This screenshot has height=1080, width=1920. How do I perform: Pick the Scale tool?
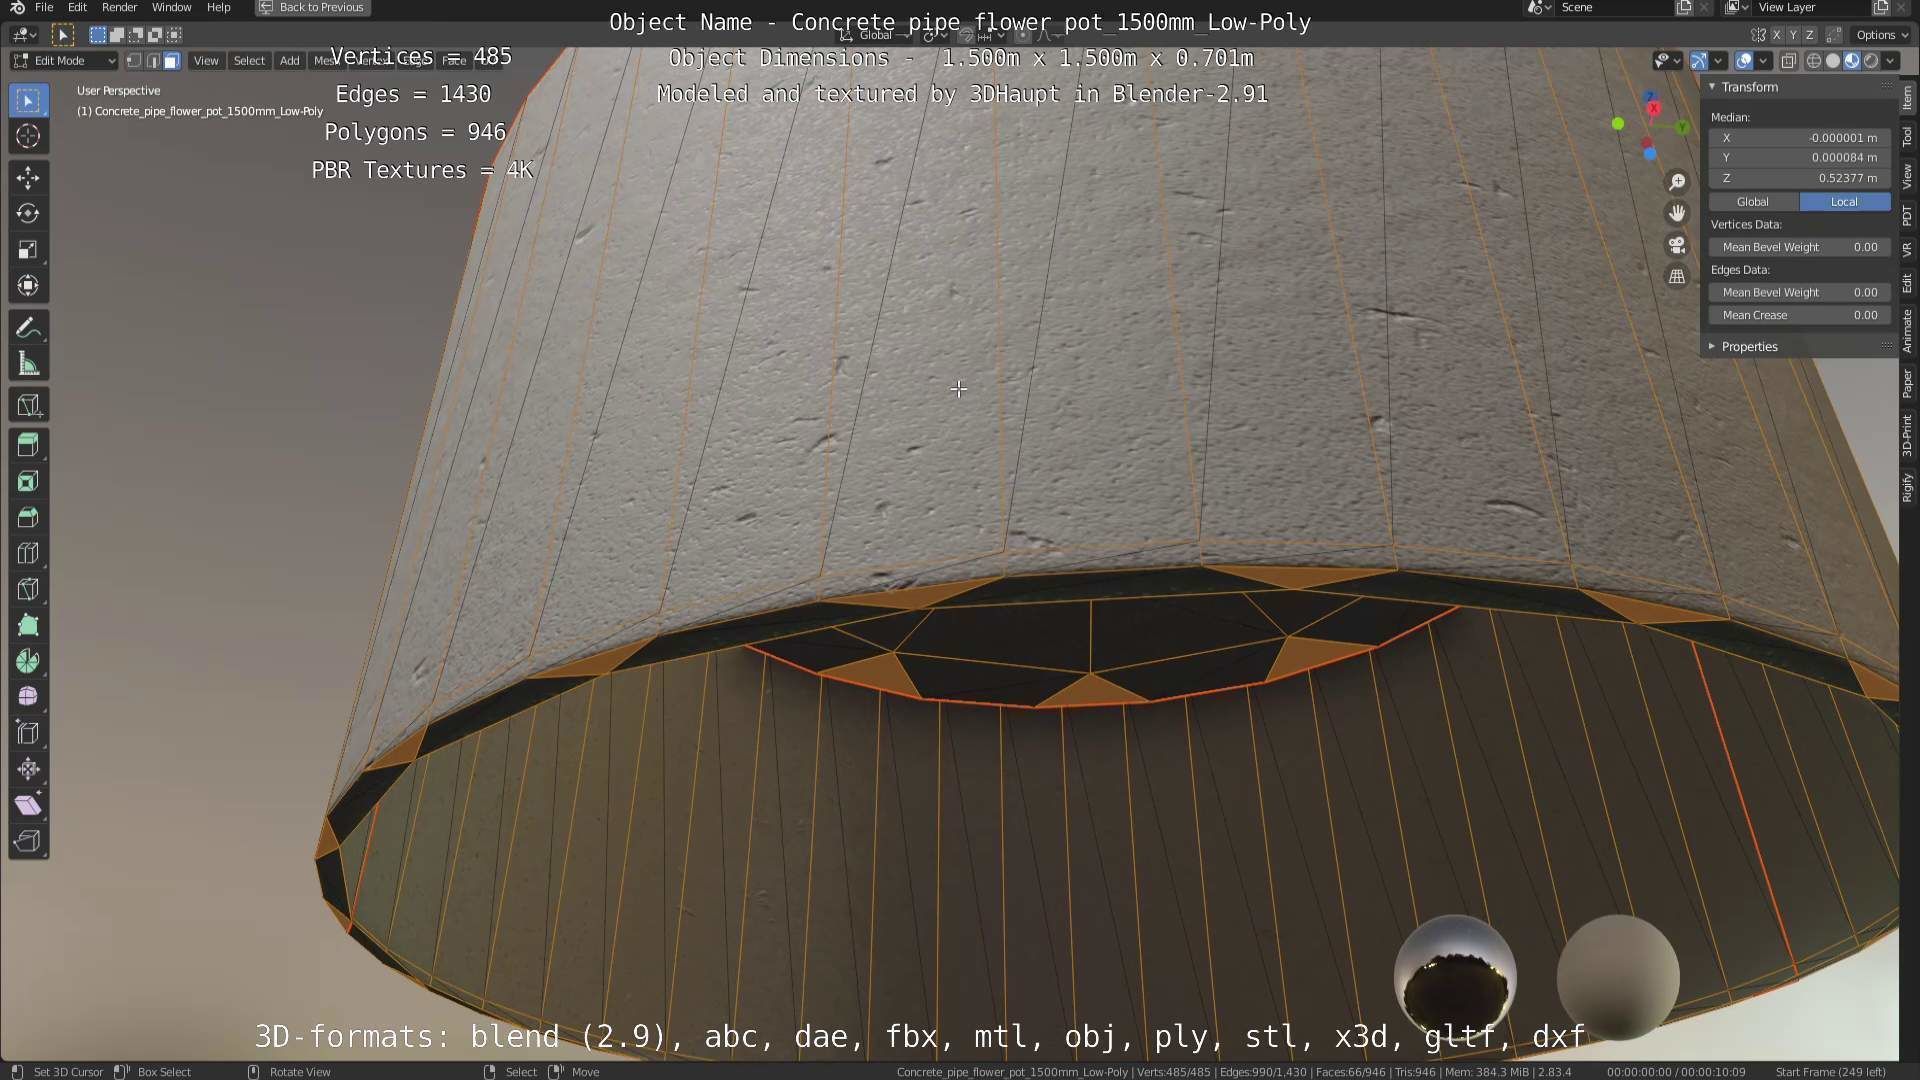click(28, 250)
